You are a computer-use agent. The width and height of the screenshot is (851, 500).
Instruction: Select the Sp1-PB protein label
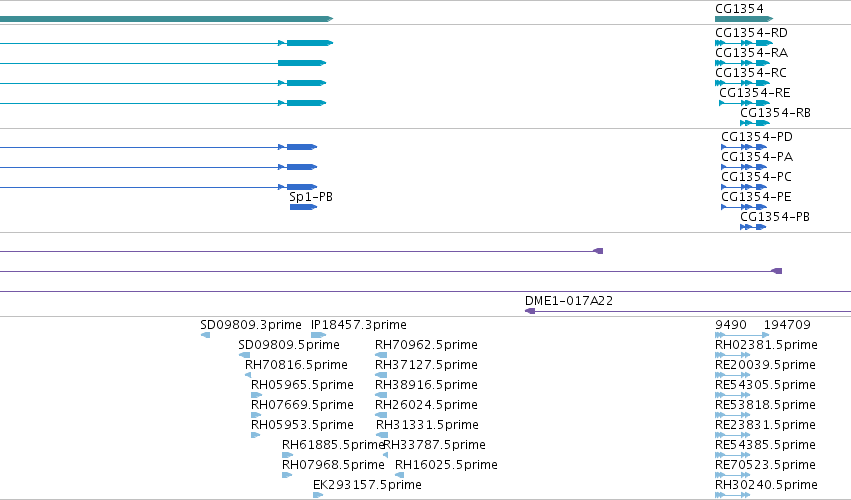pyautogui.click(x=311, y=197)
